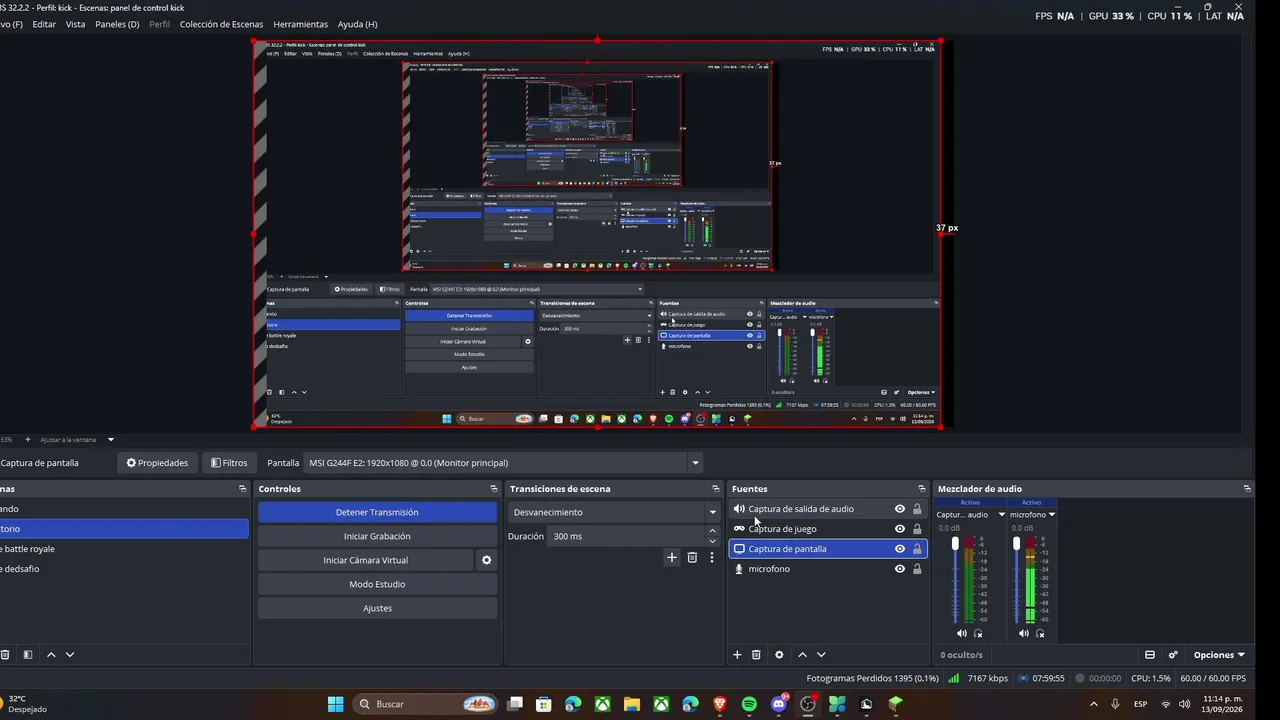Hide the microfono source

tap(900, 569)
